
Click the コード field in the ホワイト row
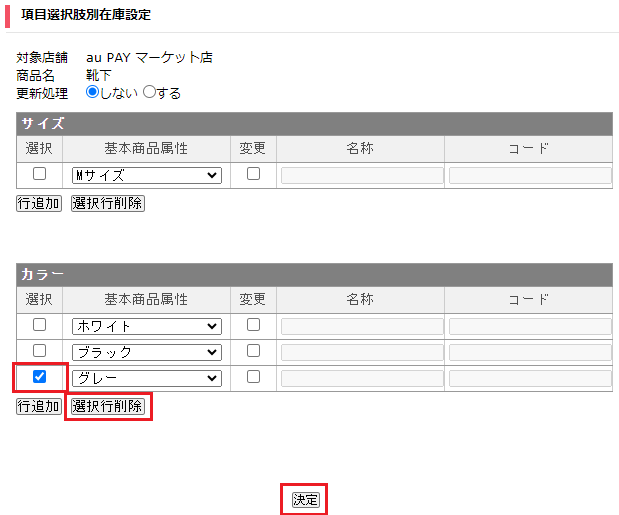(x=530, y=327)
